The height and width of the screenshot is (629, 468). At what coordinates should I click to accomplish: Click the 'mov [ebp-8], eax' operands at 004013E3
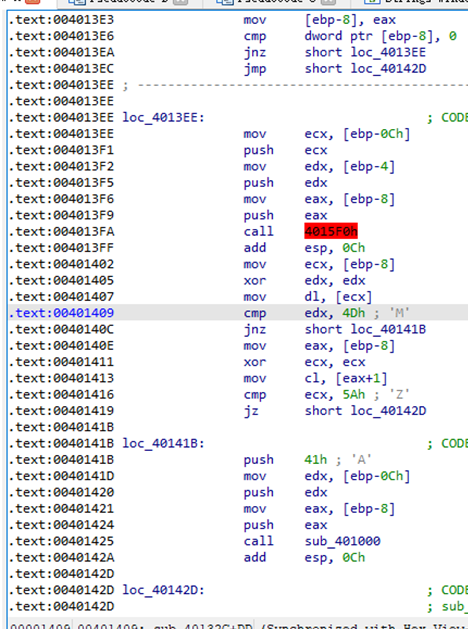click(x=350, y=20)
